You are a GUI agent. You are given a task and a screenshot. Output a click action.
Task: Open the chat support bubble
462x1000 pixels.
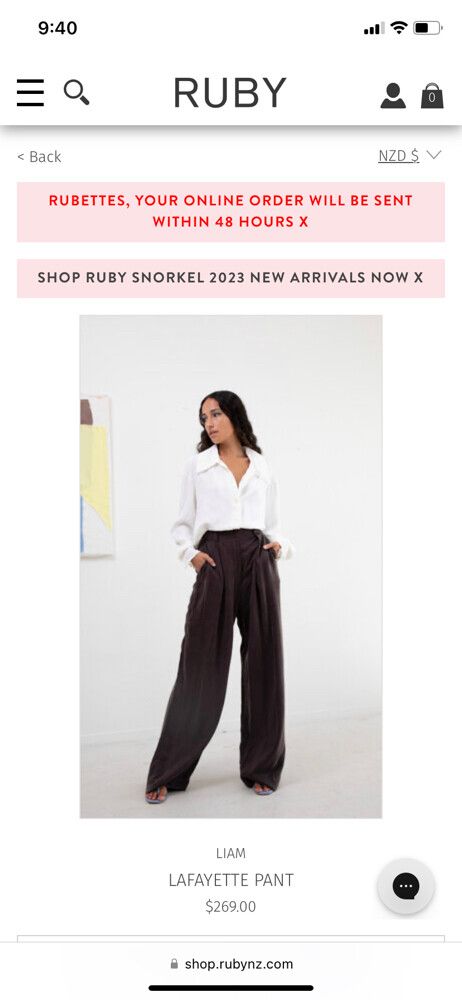(406, 886)
